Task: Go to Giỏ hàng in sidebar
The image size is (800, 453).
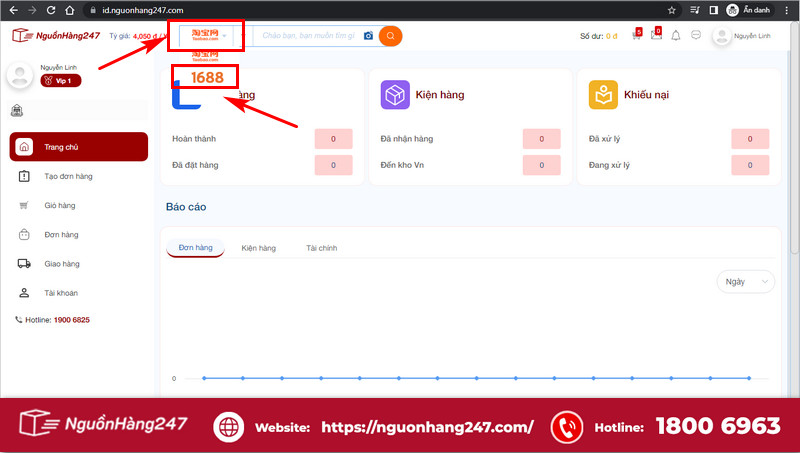Action: (60, 206)
